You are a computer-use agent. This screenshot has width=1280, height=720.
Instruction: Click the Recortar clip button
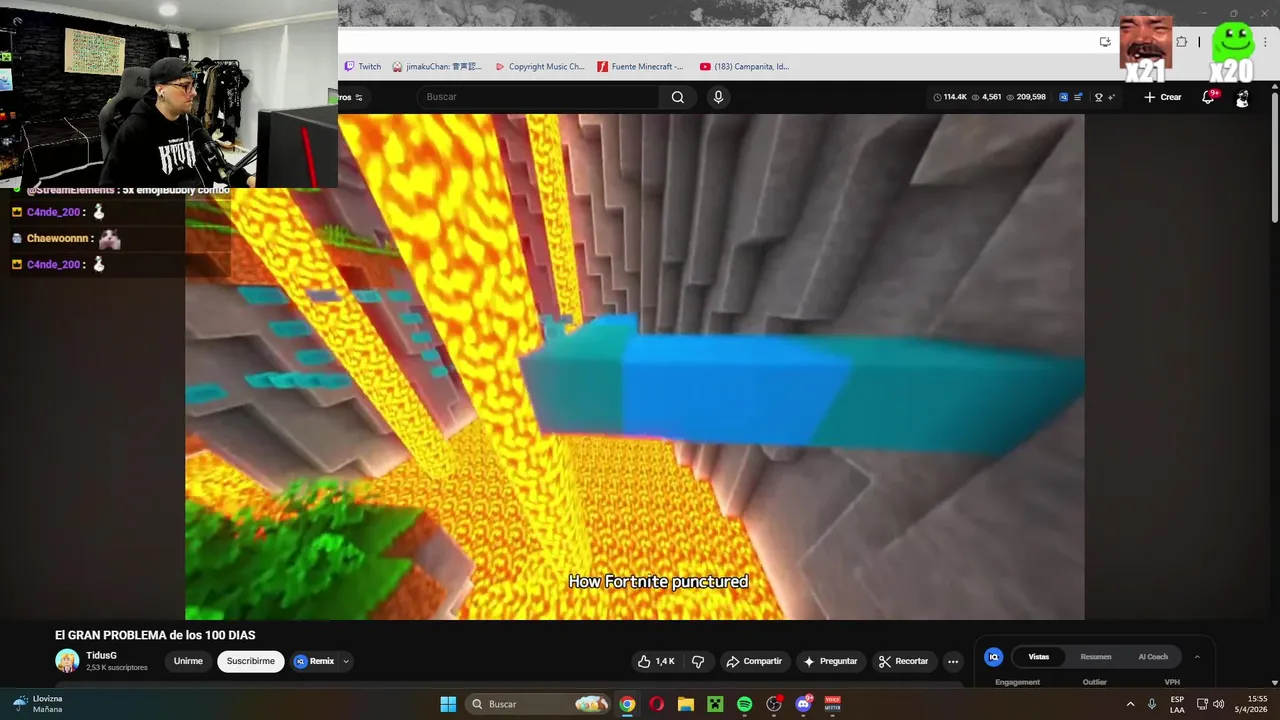904,661
